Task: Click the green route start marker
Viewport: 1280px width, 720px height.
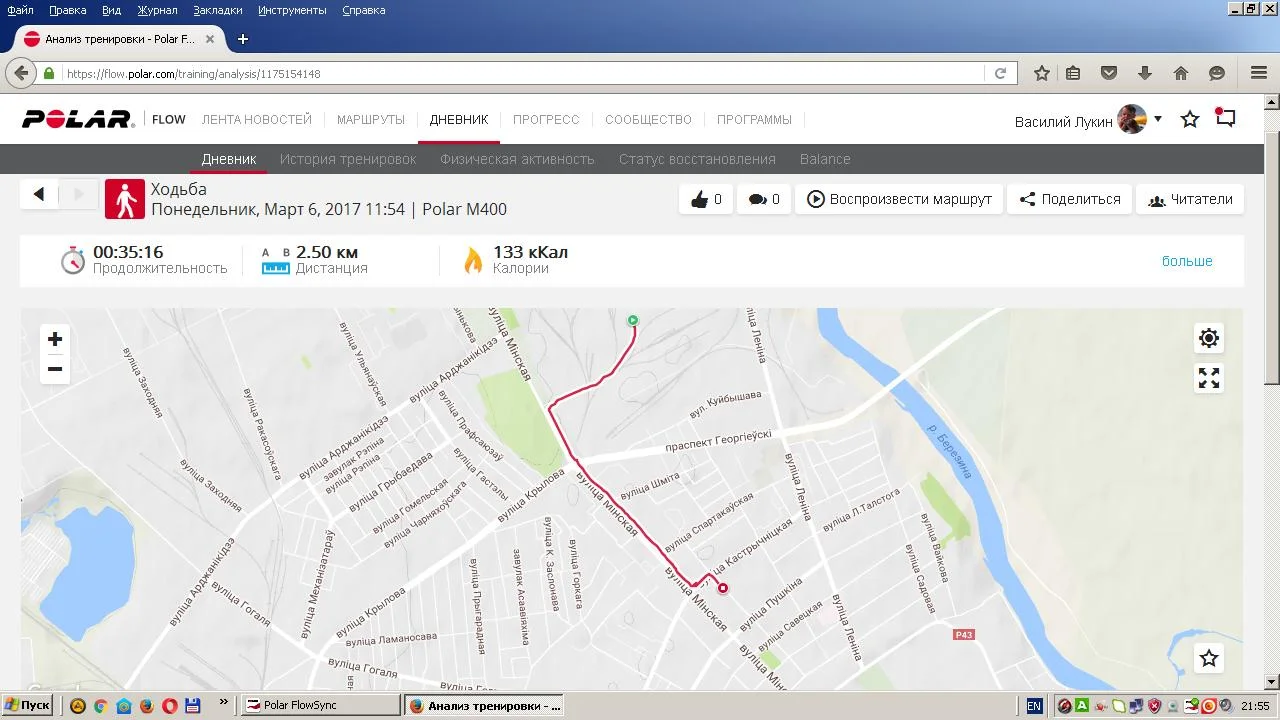Action: pyautogui.click(x=633, y=320)
